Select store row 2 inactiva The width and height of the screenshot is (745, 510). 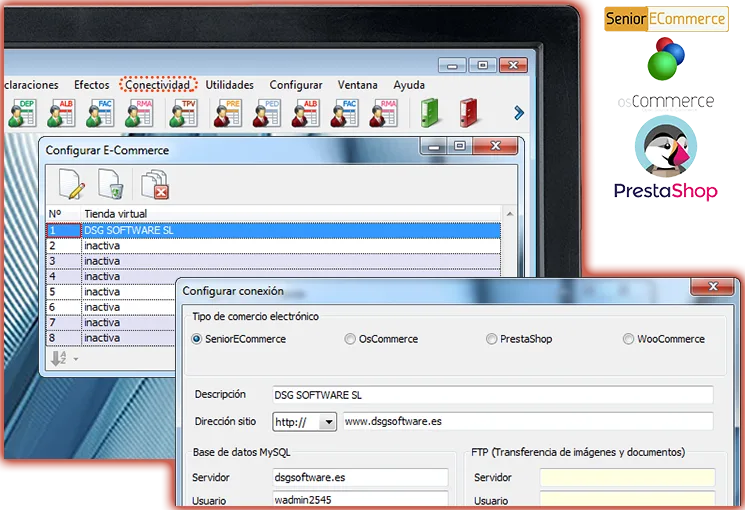click(x=273, y=246)
